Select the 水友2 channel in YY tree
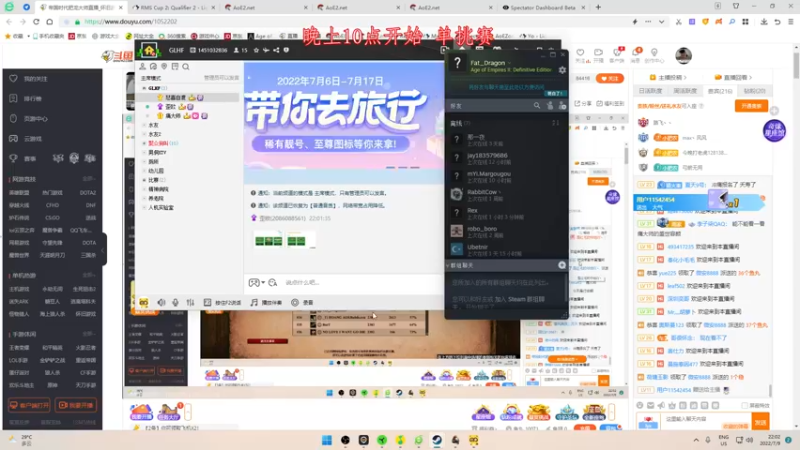This screenshot has width=800, height=450. coord(155,134)
